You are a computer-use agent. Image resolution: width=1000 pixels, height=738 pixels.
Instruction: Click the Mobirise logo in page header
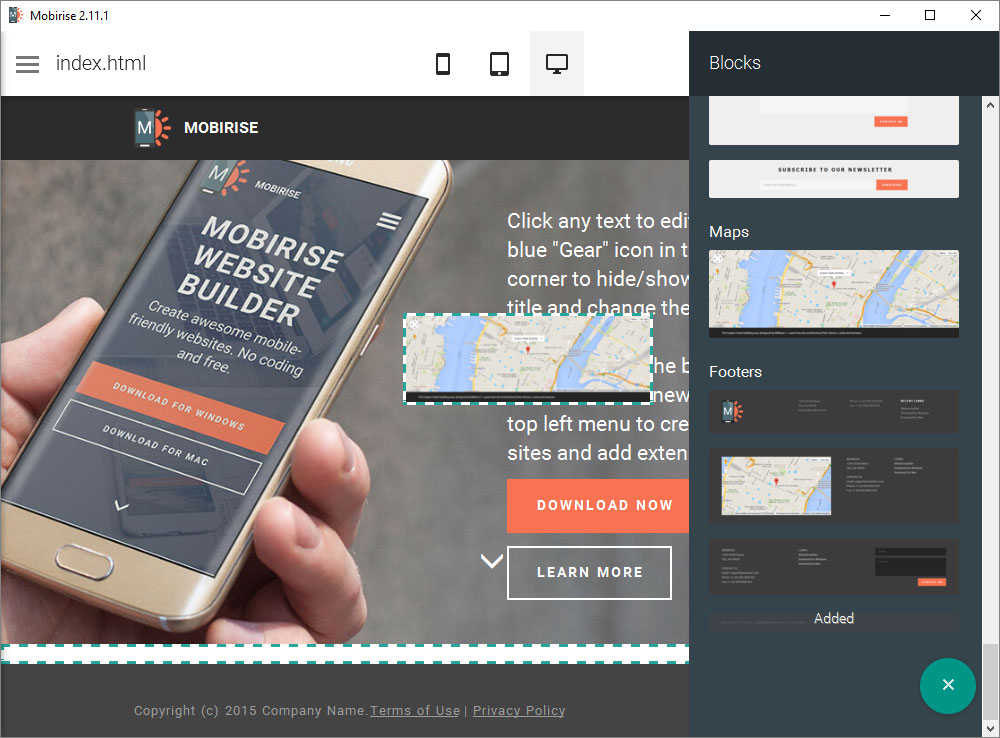tap(152, 128)
